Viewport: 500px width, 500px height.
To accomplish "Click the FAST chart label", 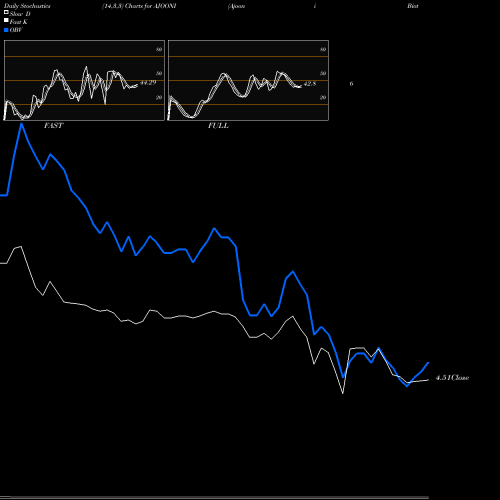I will (53, 126).
